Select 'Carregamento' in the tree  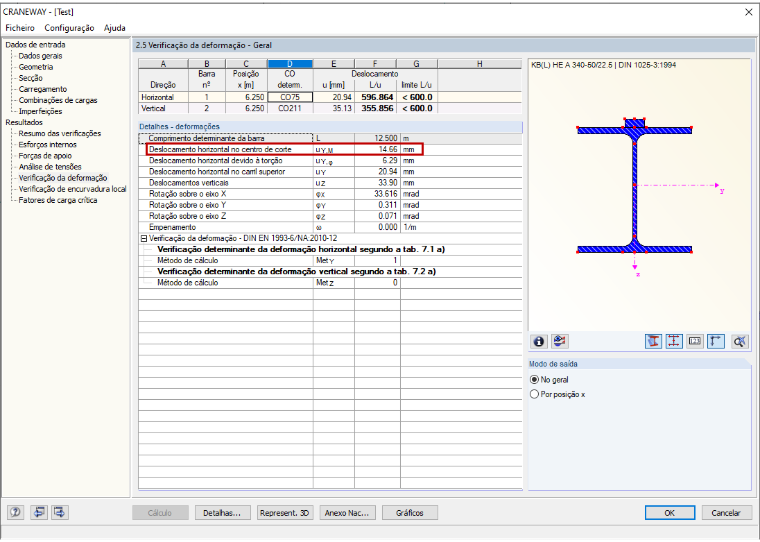[x=43, y=89]
